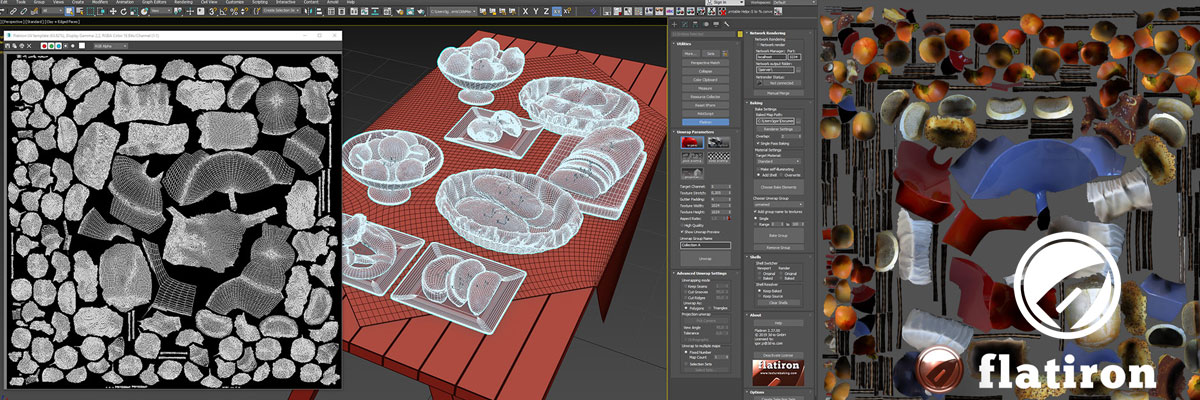This screenshot has width=1200, height=400.
Task: Select the Rotate tool in main toolbar
Action: [x=124, y=11]
